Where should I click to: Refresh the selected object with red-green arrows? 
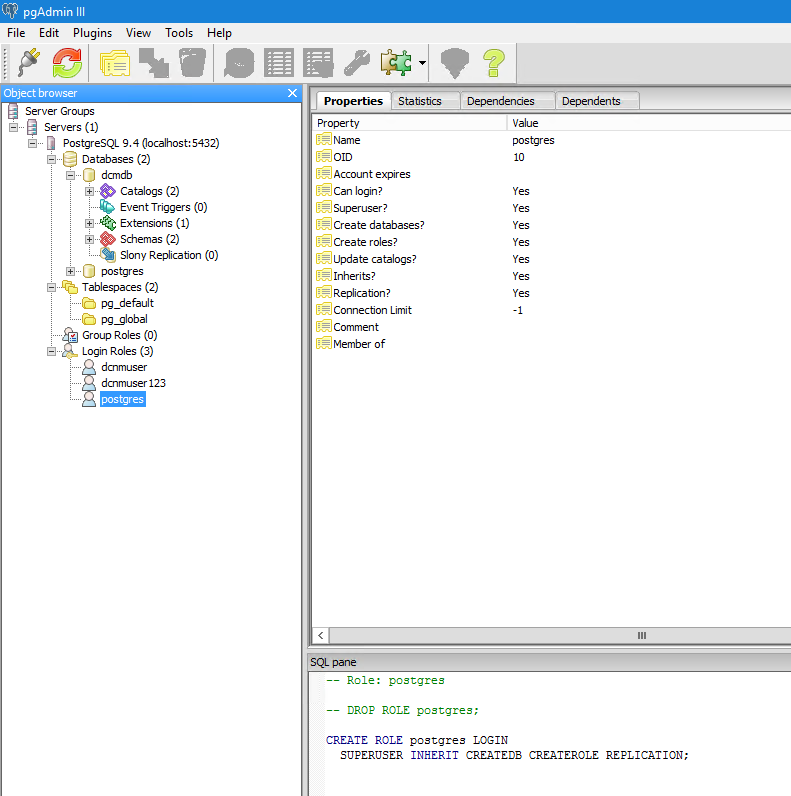coord(68,62)
